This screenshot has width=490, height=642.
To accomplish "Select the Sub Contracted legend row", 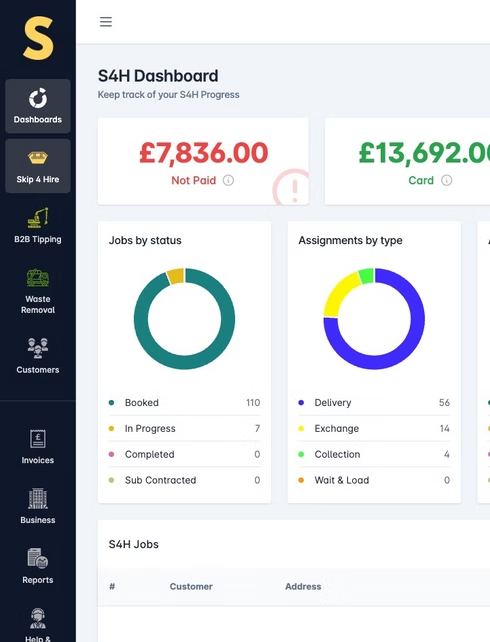I will [184, 480].
